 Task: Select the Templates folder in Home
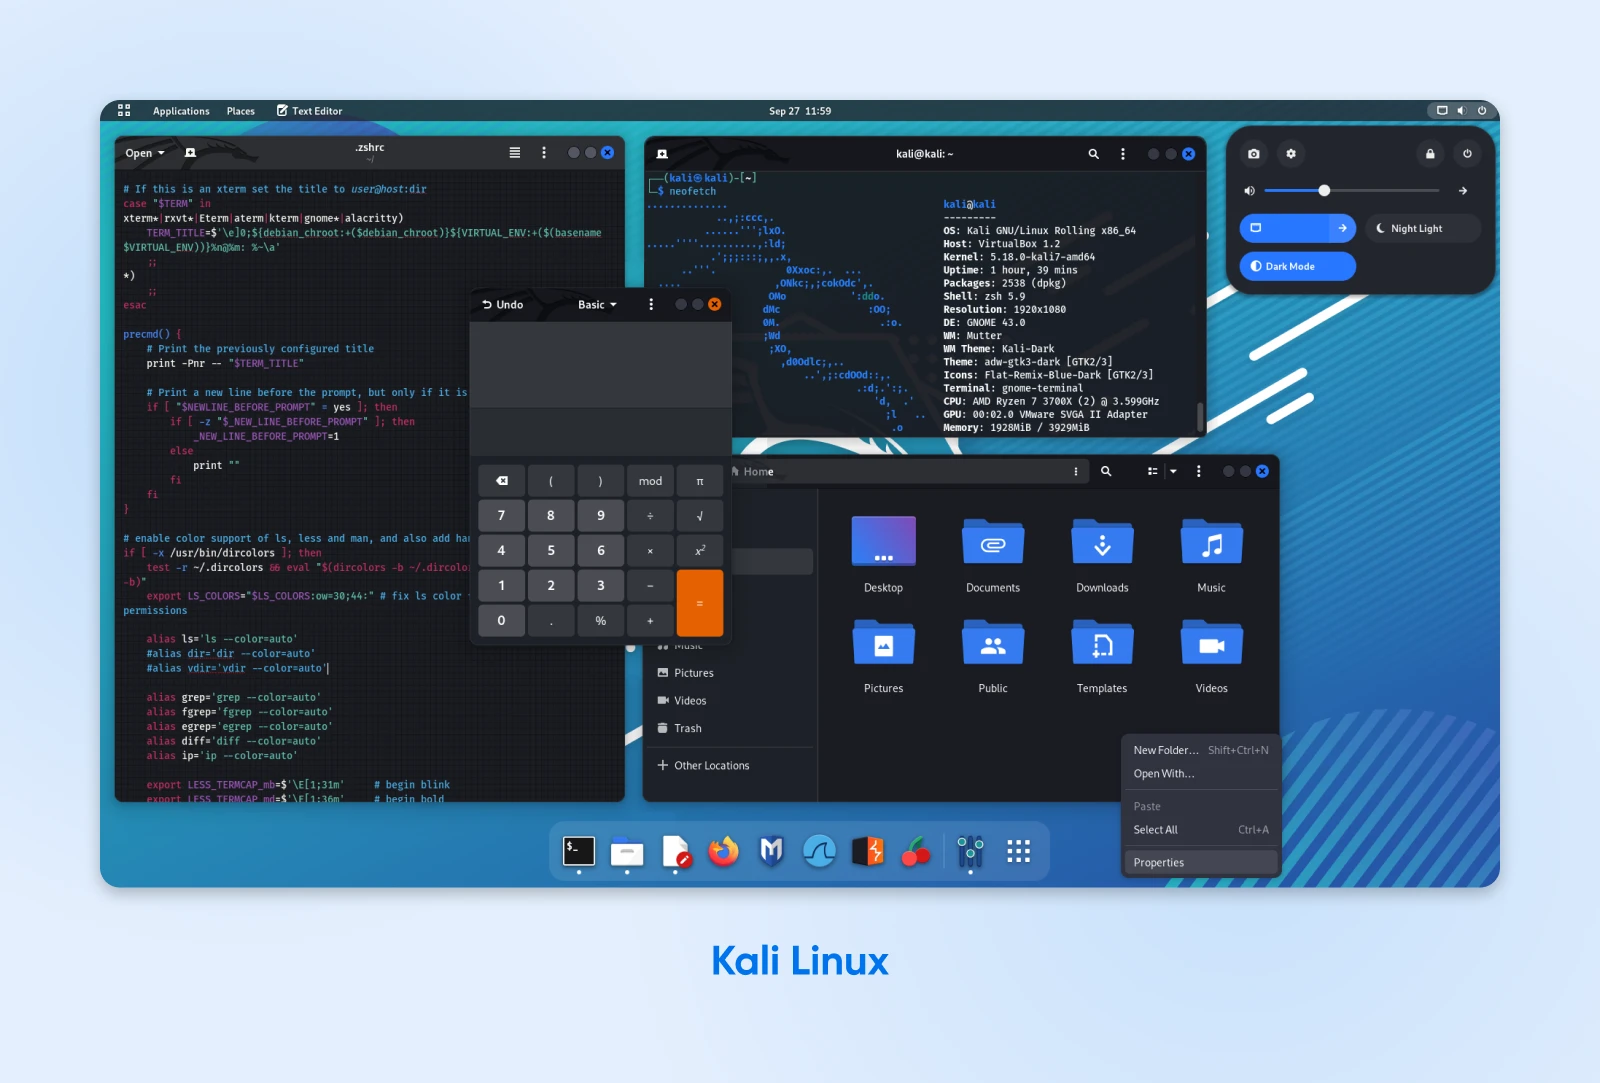point(1102,656)
